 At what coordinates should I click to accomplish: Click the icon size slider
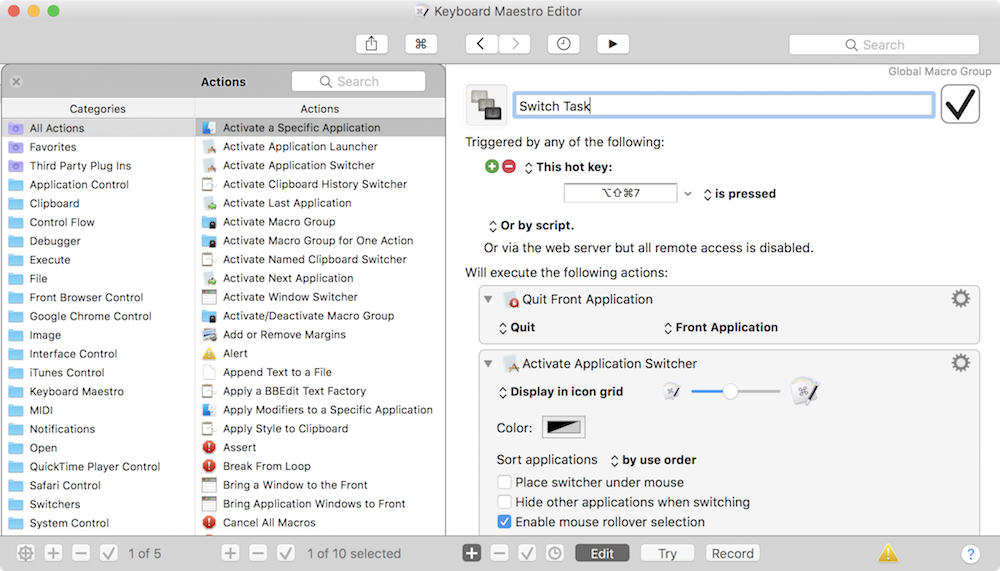pyautogui.click(x=731, y=392)
